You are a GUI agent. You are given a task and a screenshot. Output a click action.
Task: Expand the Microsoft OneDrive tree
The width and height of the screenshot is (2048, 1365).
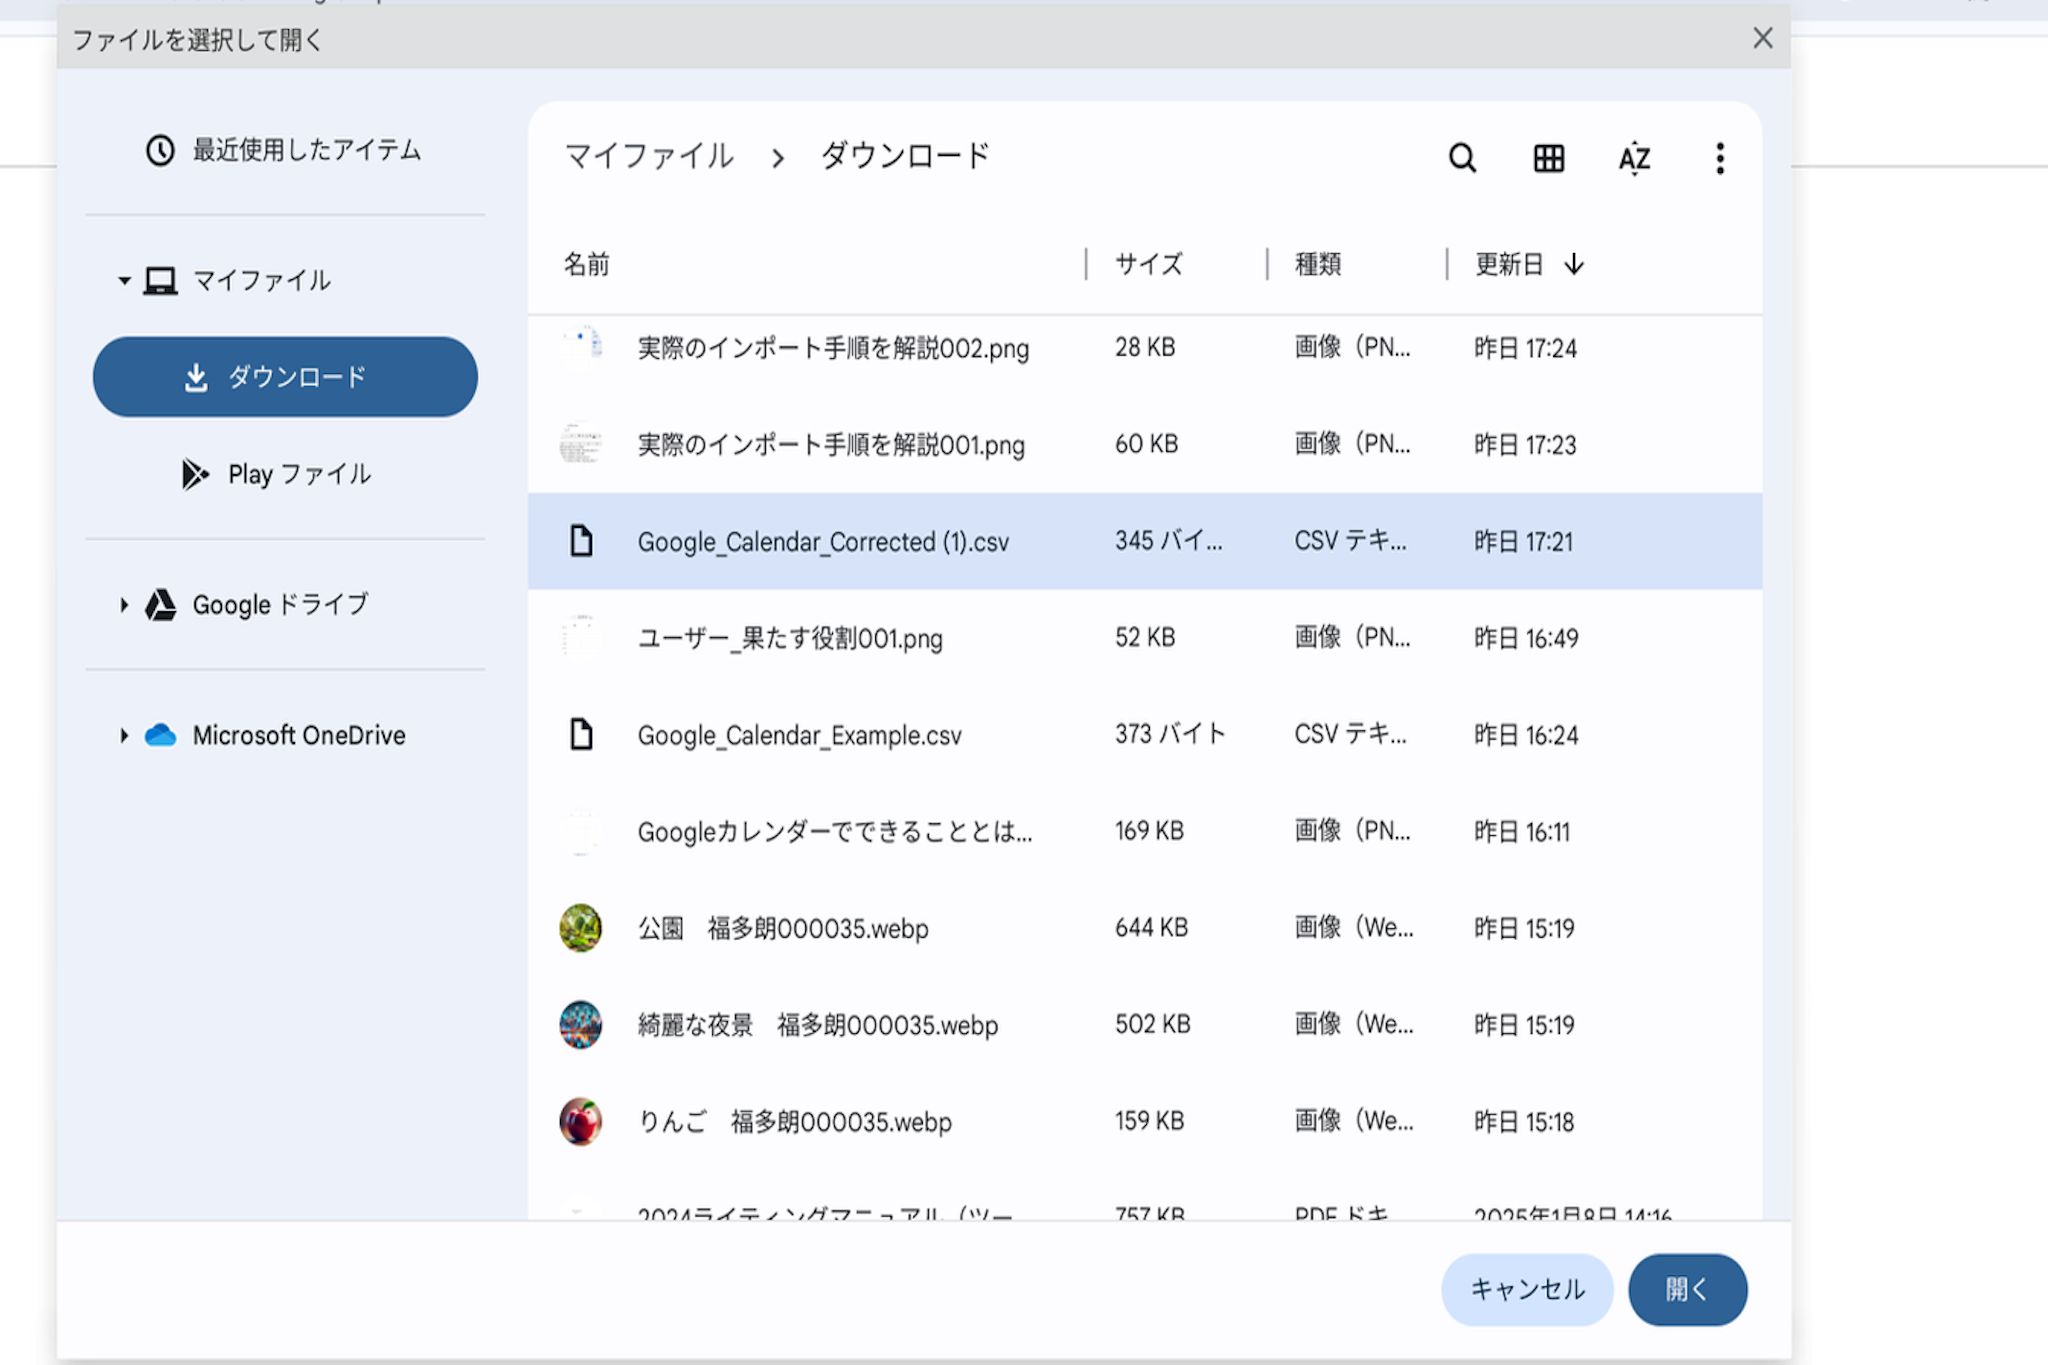(x=124, y=736)
